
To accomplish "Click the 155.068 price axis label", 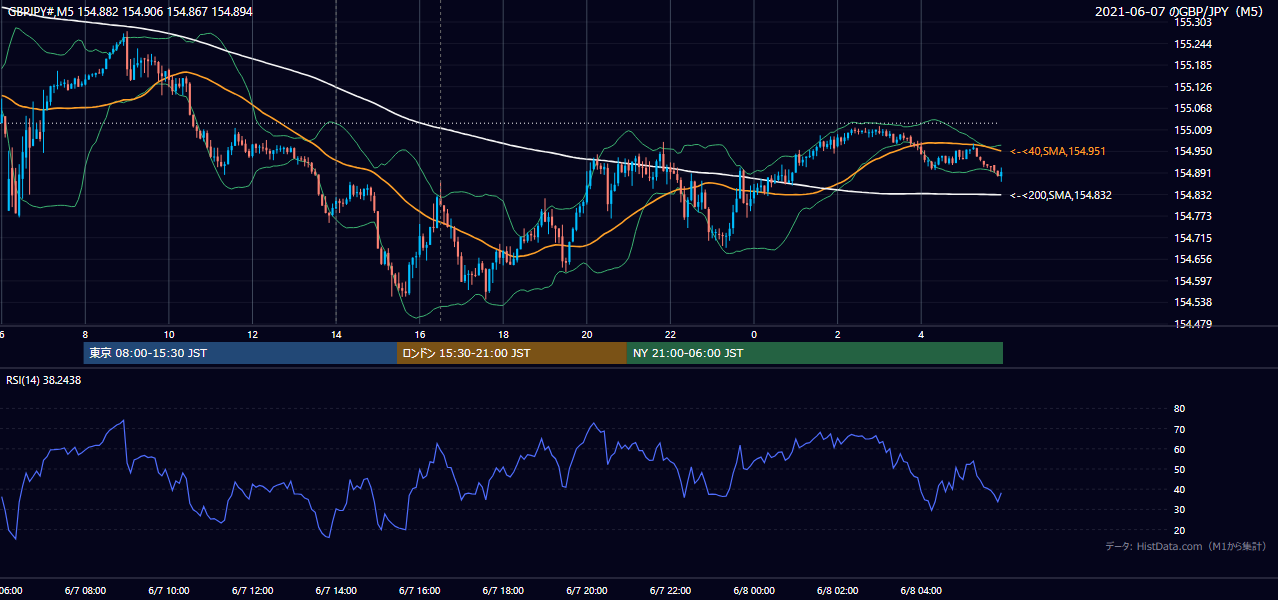I will point(1193,108).
